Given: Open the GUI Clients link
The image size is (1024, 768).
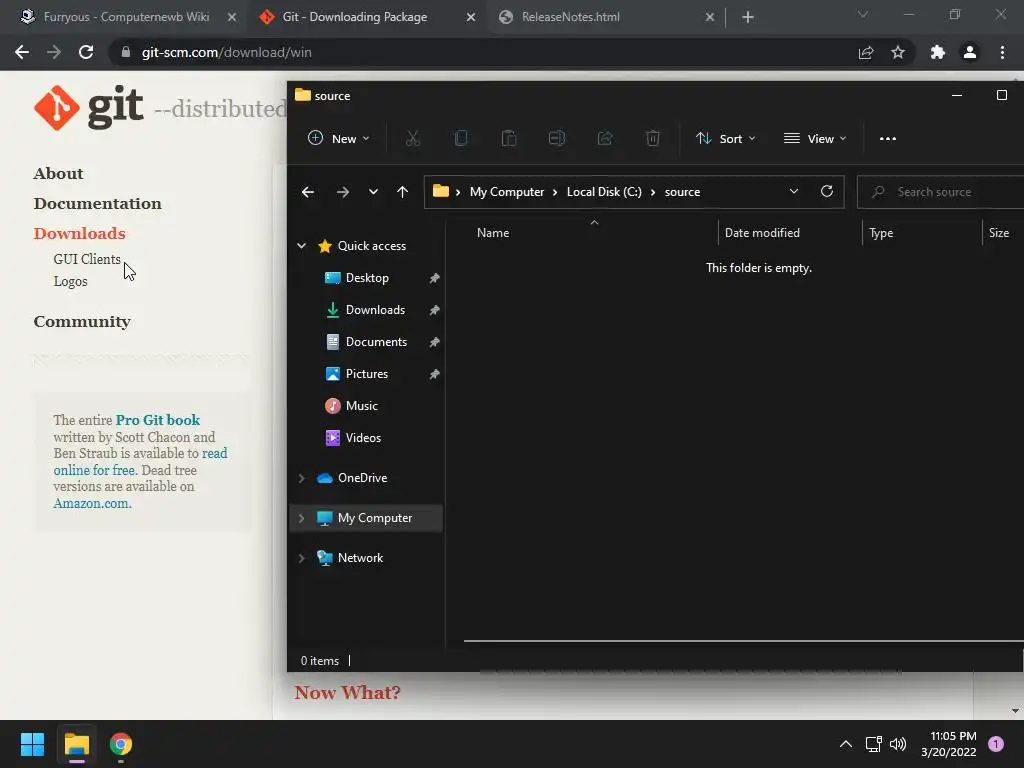Looking at the screenshot, I should [x=87, y=259].
